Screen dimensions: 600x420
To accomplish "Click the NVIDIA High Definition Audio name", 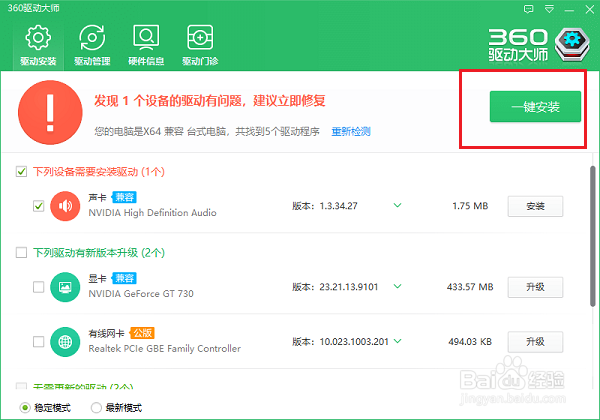I will (x=152, y=213).
